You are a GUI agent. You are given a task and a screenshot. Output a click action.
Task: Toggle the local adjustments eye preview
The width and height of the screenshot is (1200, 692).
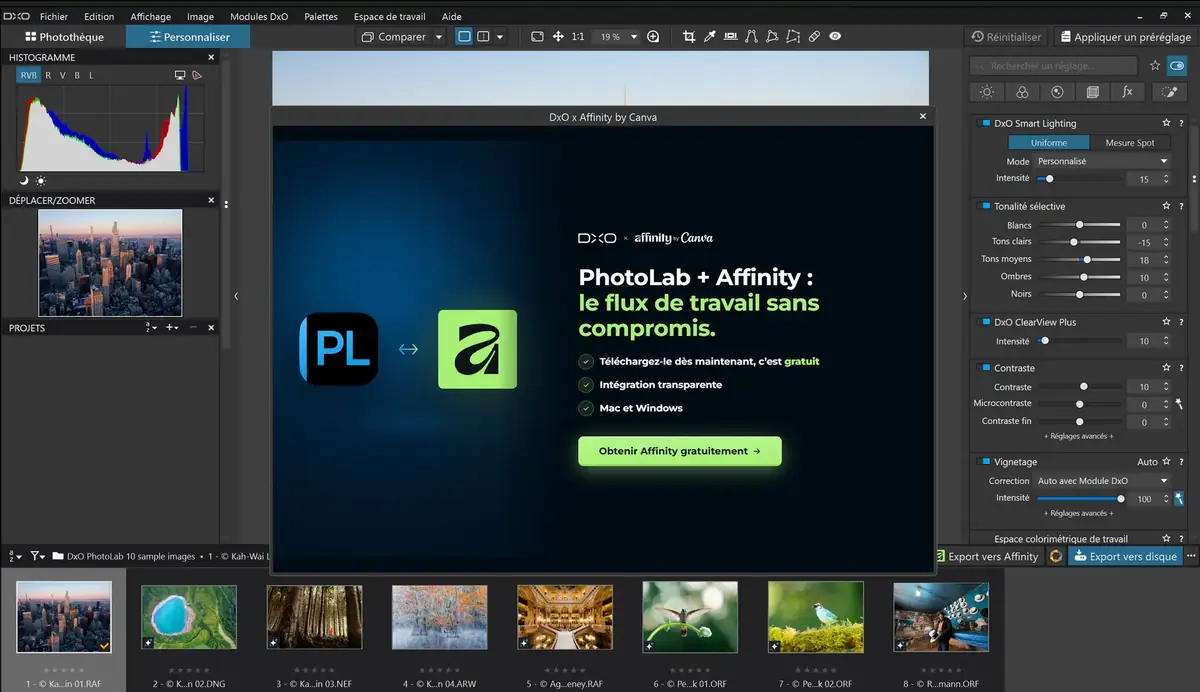pos(835,37)
